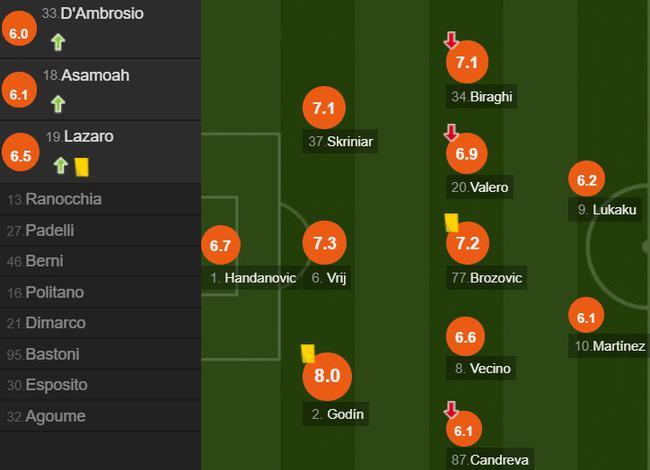Click Skriniar's 7.1 rating circle
This screenshot has height=470, width=650.
coord(324,108)
